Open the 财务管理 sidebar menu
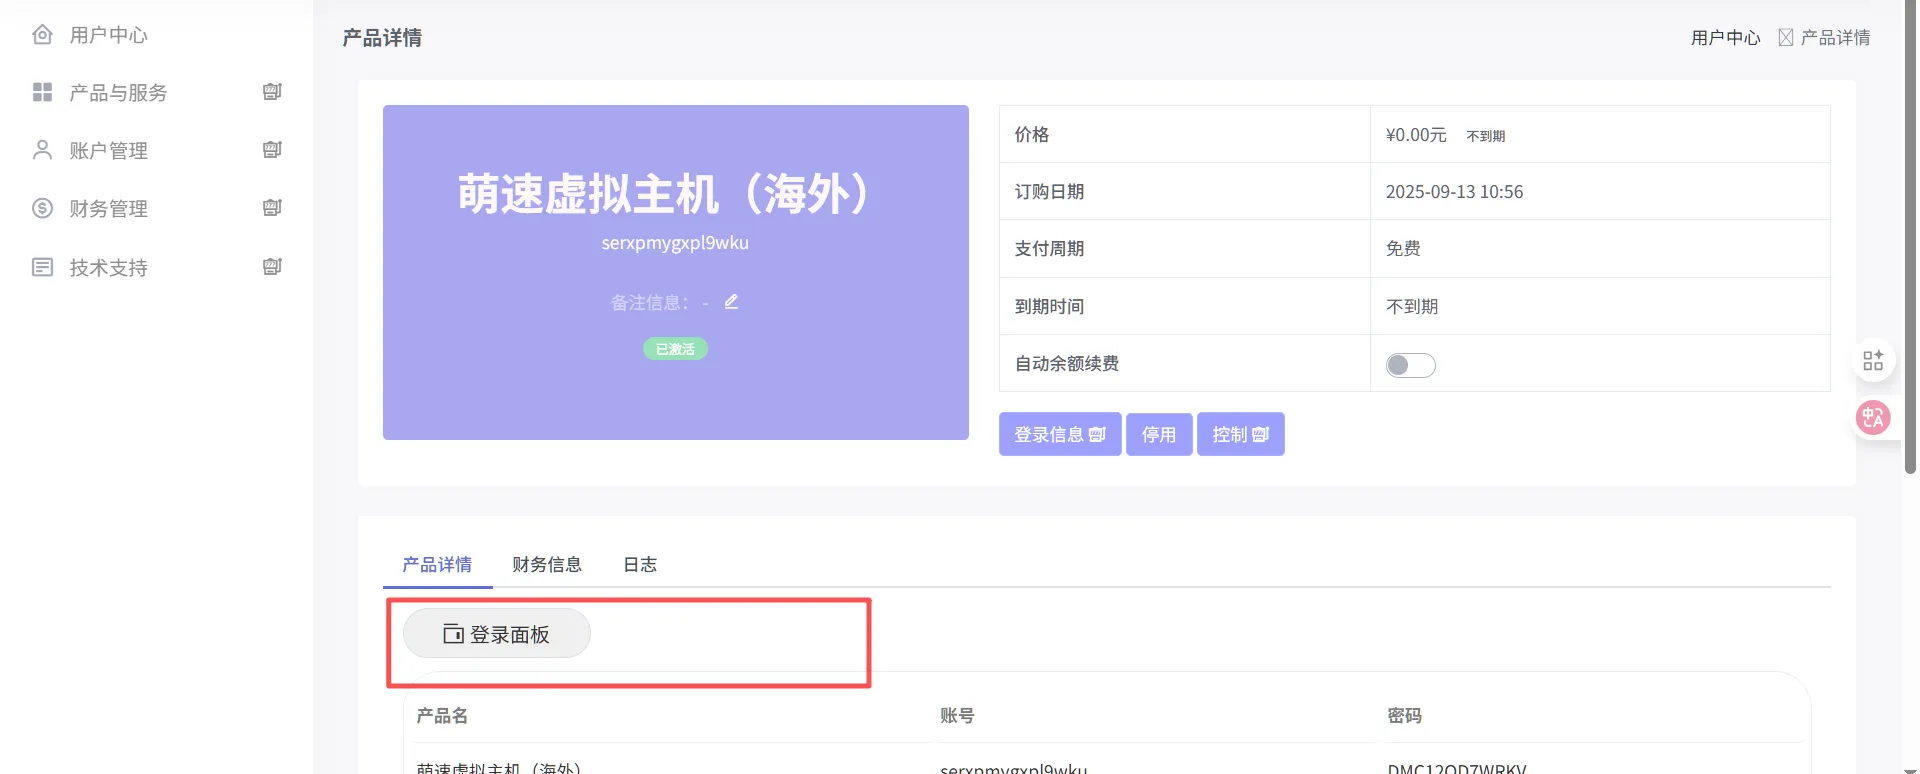 tap(108, 209)
